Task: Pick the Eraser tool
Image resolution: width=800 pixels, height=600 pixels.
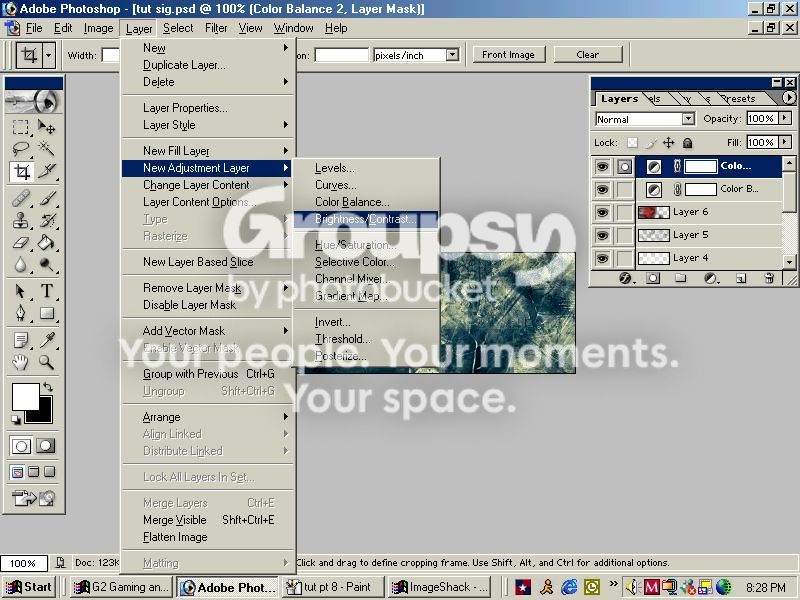Action: coord(20,242)
